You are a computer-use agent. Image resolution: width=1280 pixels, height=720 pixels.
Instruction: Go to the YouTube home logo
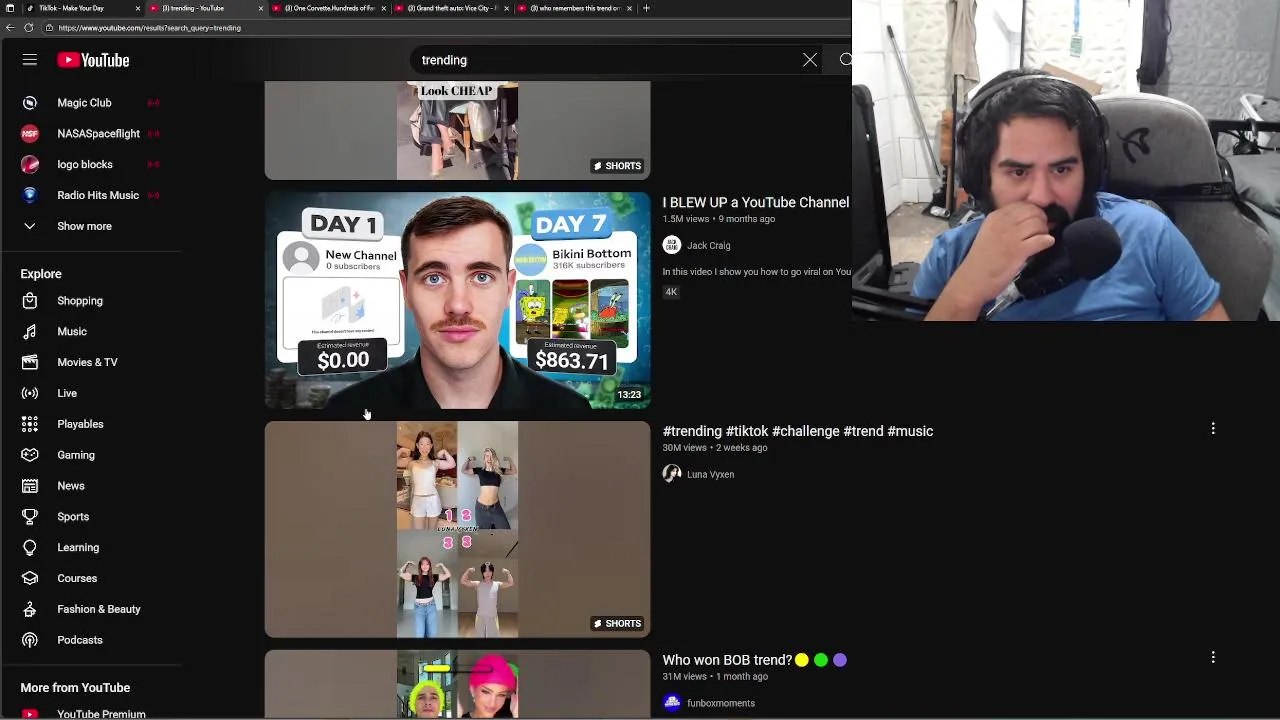[93, 60]
